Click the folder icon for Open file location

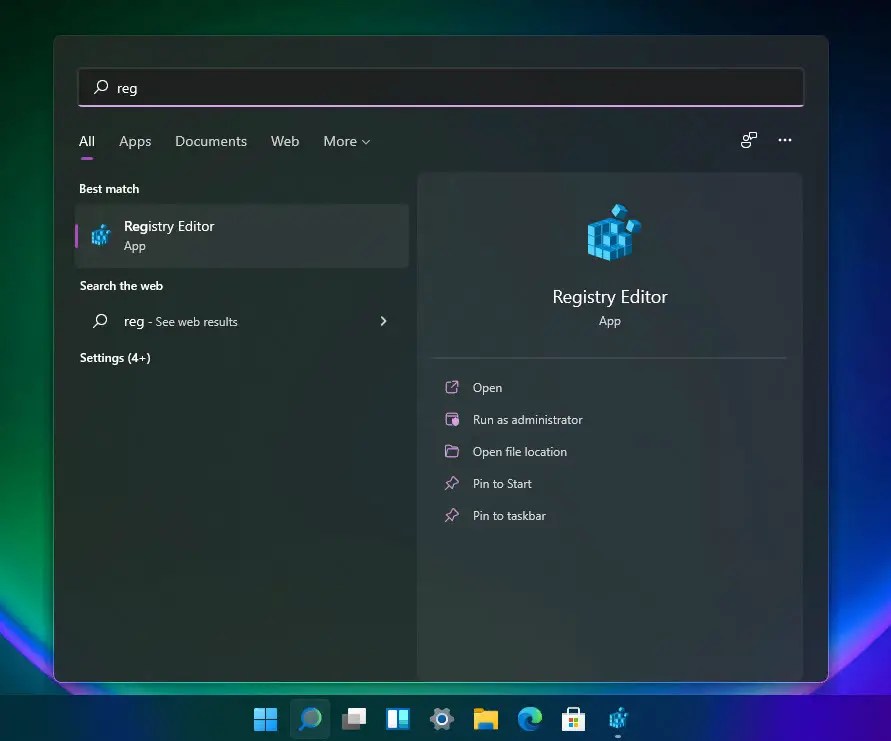point(452,451)
